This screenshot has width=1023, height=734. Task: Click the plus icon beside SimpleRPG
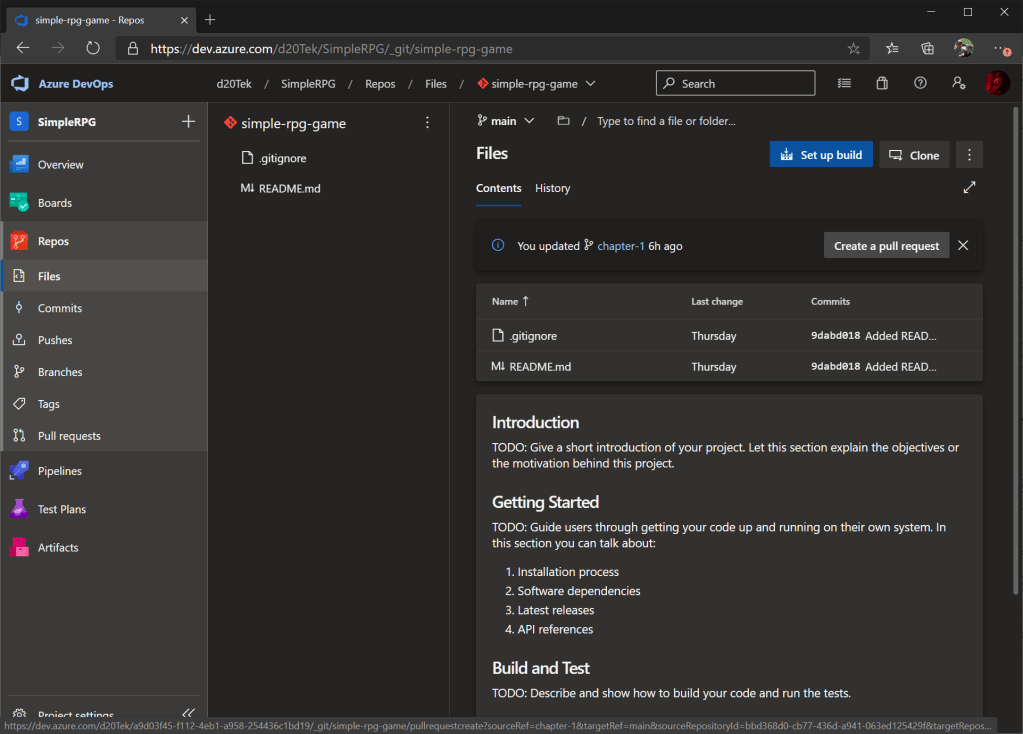click(x=188, y=122)
